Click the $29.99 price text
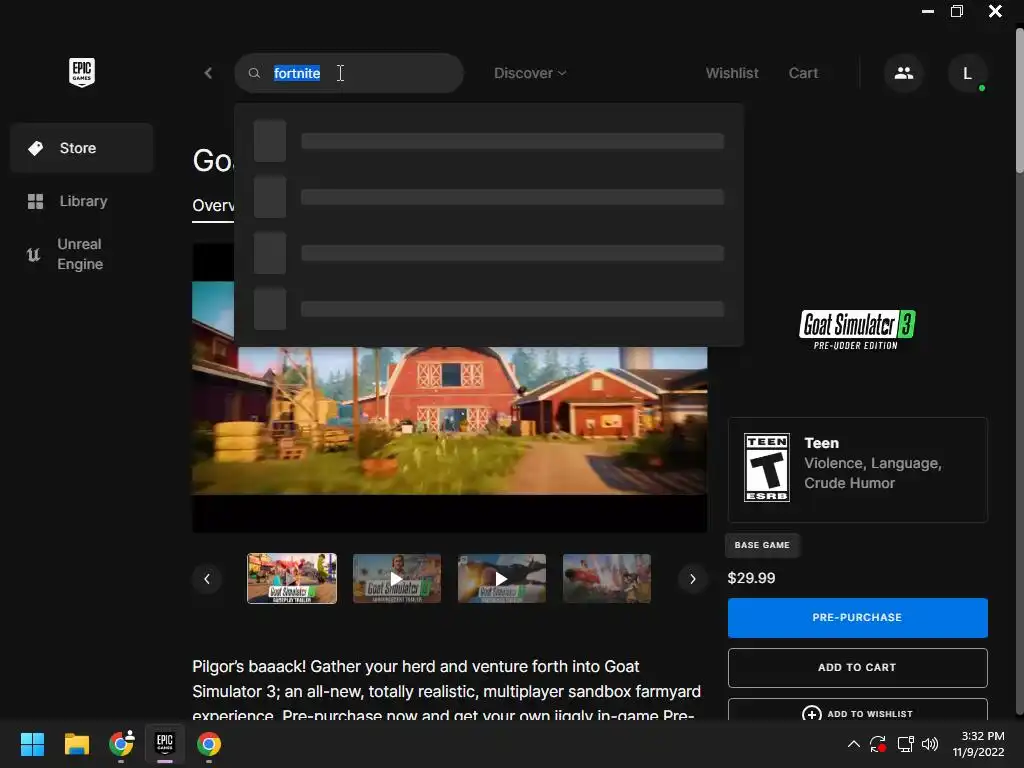 pos(752,579)
